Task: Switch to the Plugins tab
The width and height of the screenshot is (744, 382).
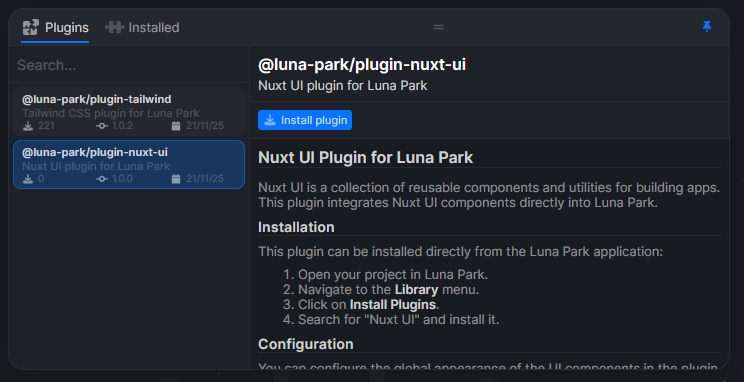Action: coord(55,28)
